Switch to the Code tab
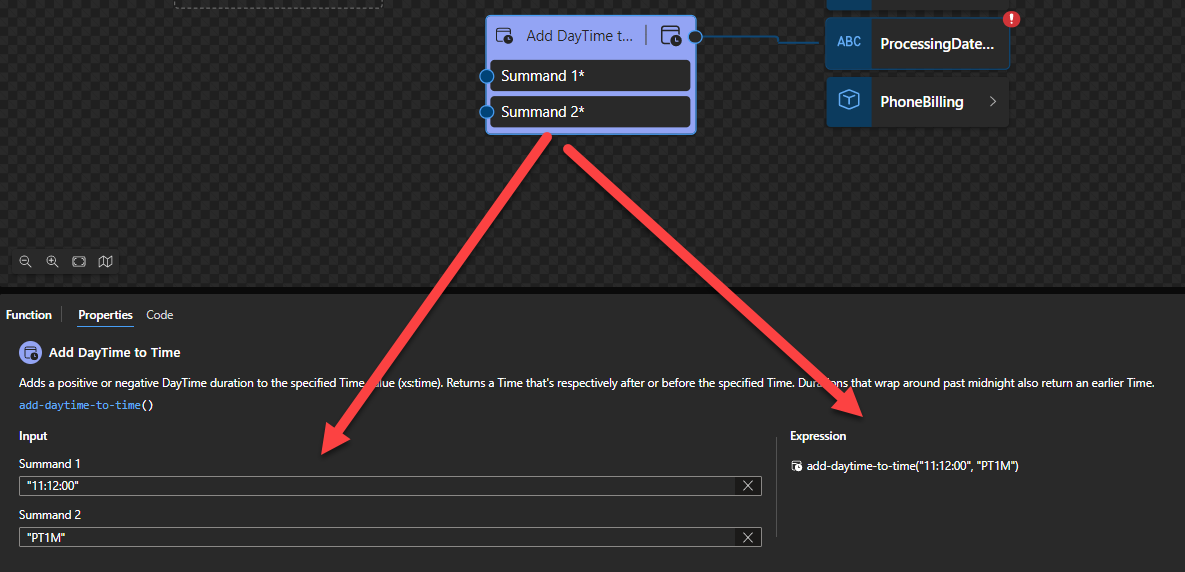 pos(160,315)
